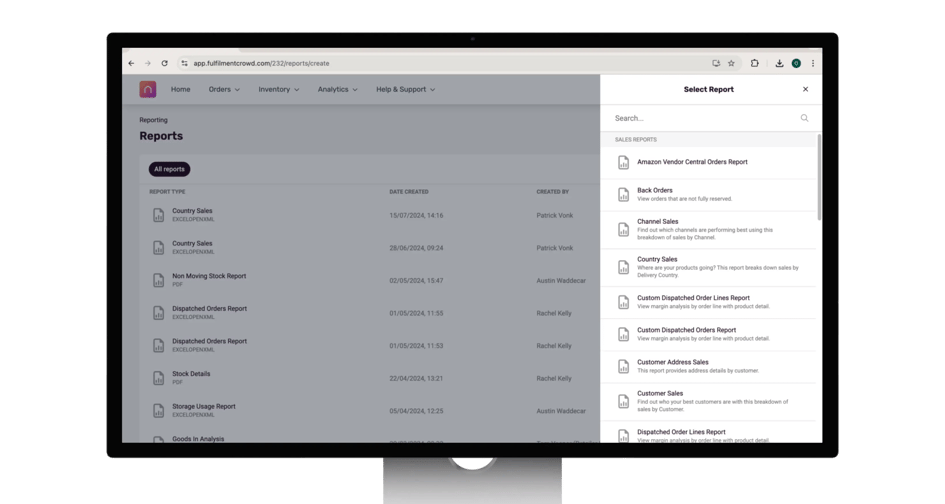The image size is (945, 504).
Task: Open Dispatched Orders Report dated 01/05/2024, 11:55
Action: 369,313
